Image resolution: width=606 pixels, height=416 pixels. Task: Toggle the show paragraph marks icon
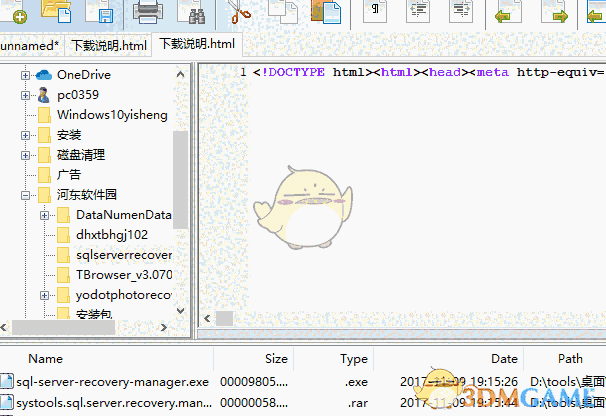coord(375,11)
